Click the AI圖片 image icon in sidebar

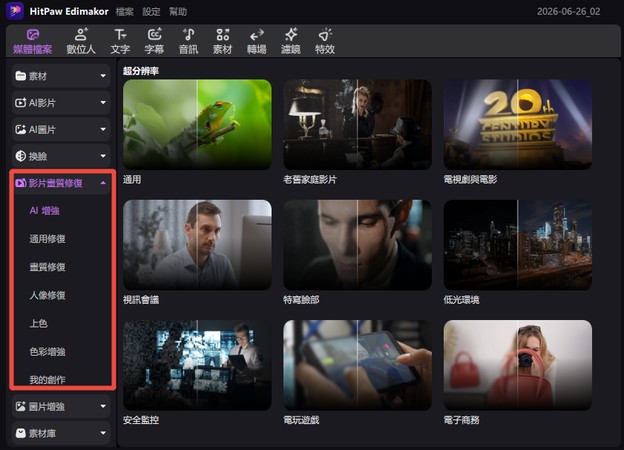point(20,129)
